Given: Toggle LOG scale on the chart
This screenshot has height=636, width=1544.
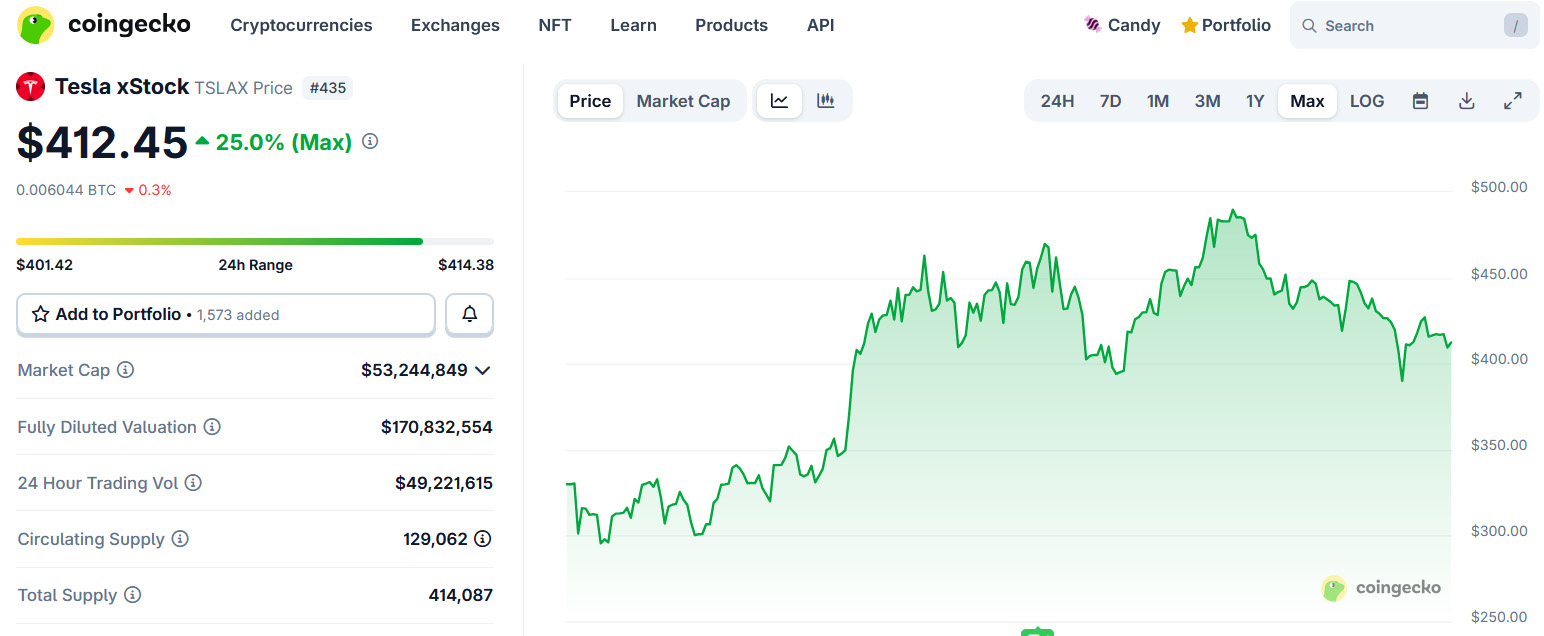Looking at the screenshot, I should pyautogui.click(x=1367, y=101).
